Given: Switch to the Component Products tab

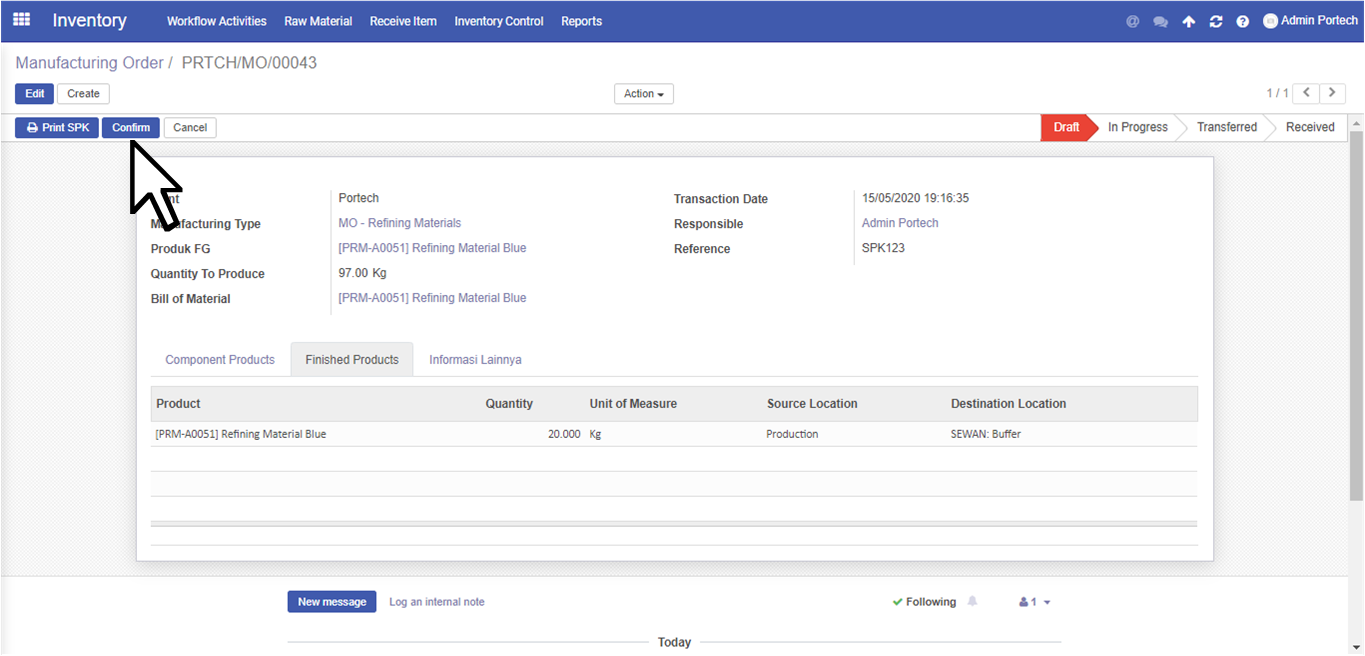Looking at the screenshot, I should [220, 360].
